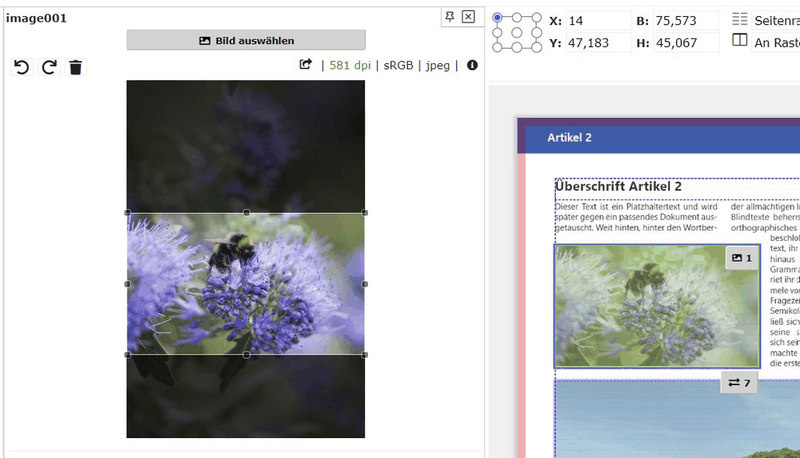
Task: Click the bottom-right crop handle
Action: click(x=365, y=355)
